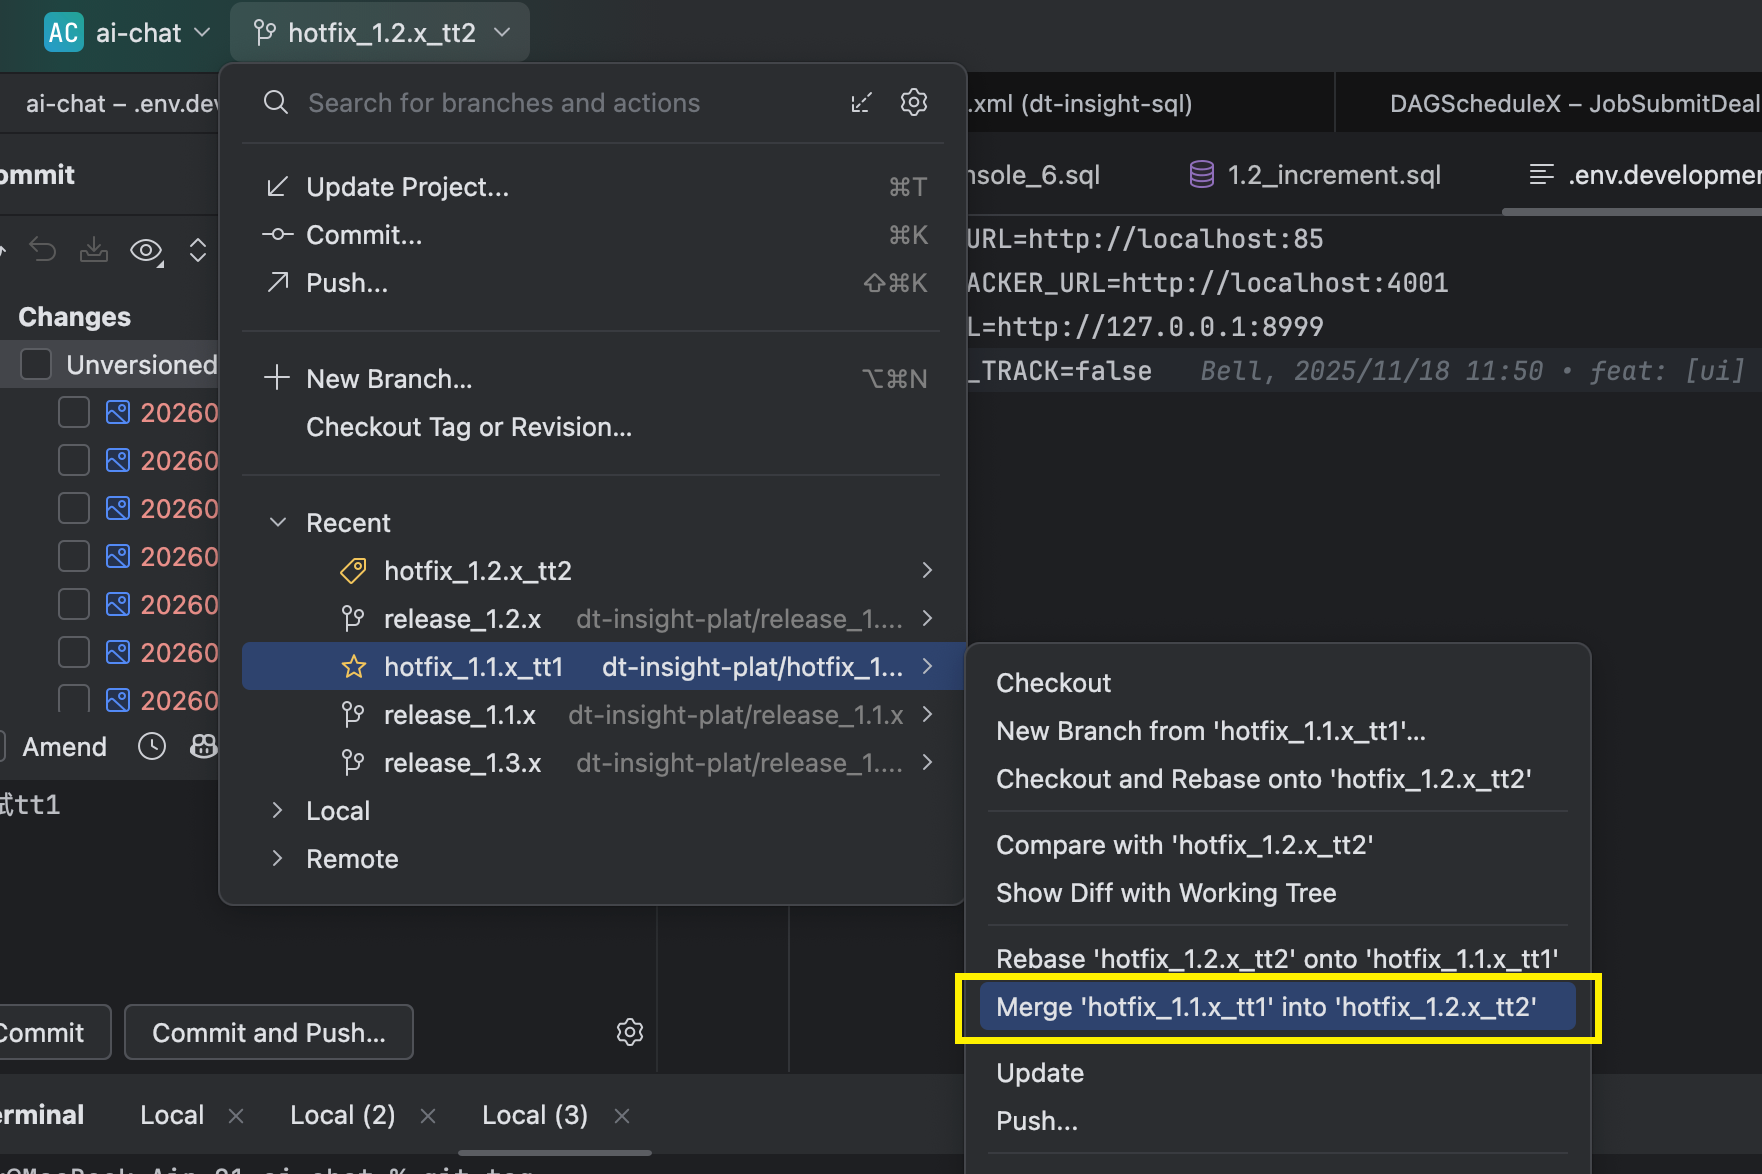The width and height of the screenshot is (1762, 1174).
Task: Click star icon of hotfix_1.1.x_tt1 branch
Action: tap(353, 667)
